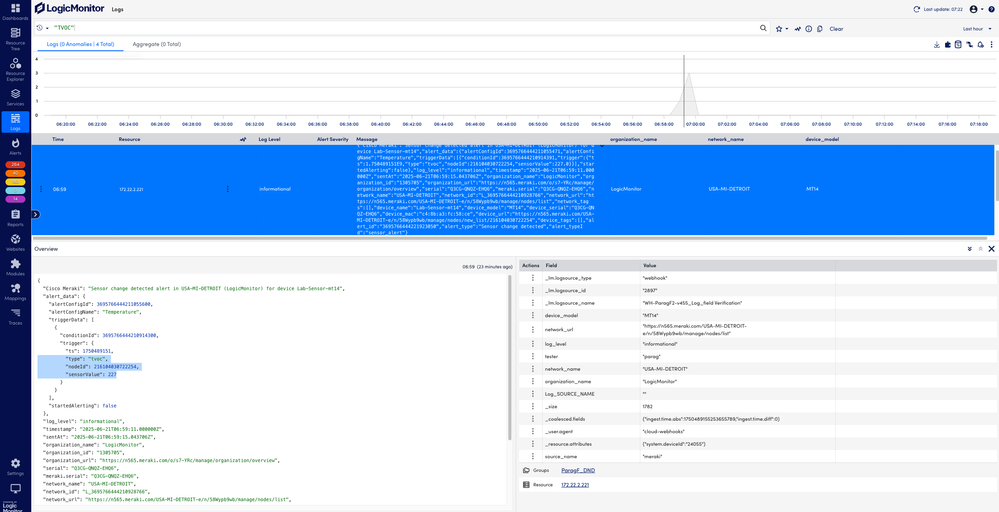Open Traces in the sidebar
This screenshot has width=999, height=512.
[15, 316]
